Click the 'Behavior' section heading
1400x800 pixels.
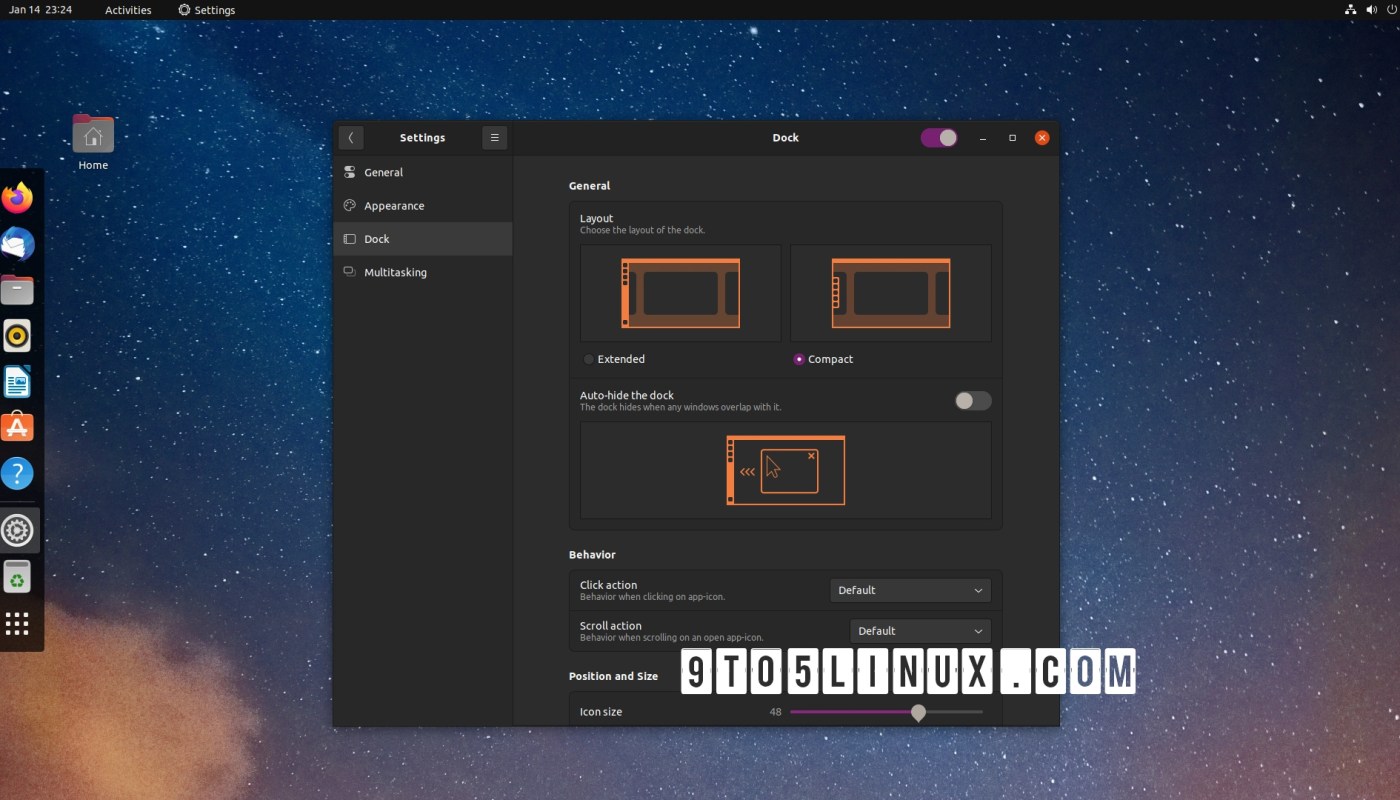click(x=592, y=555)
